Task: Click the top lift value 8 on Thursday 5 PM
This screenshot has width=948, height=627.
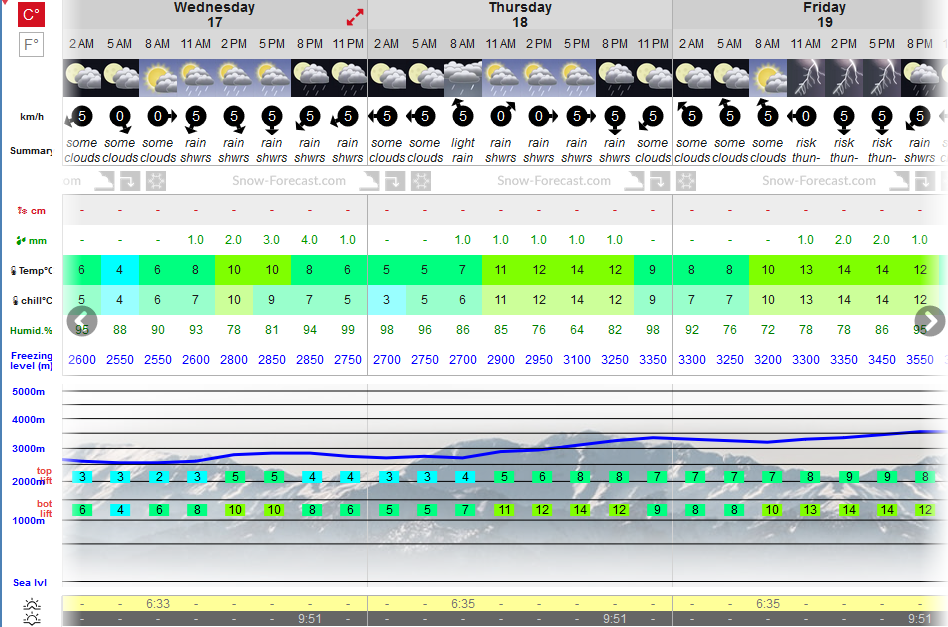Action: [580, 477]
